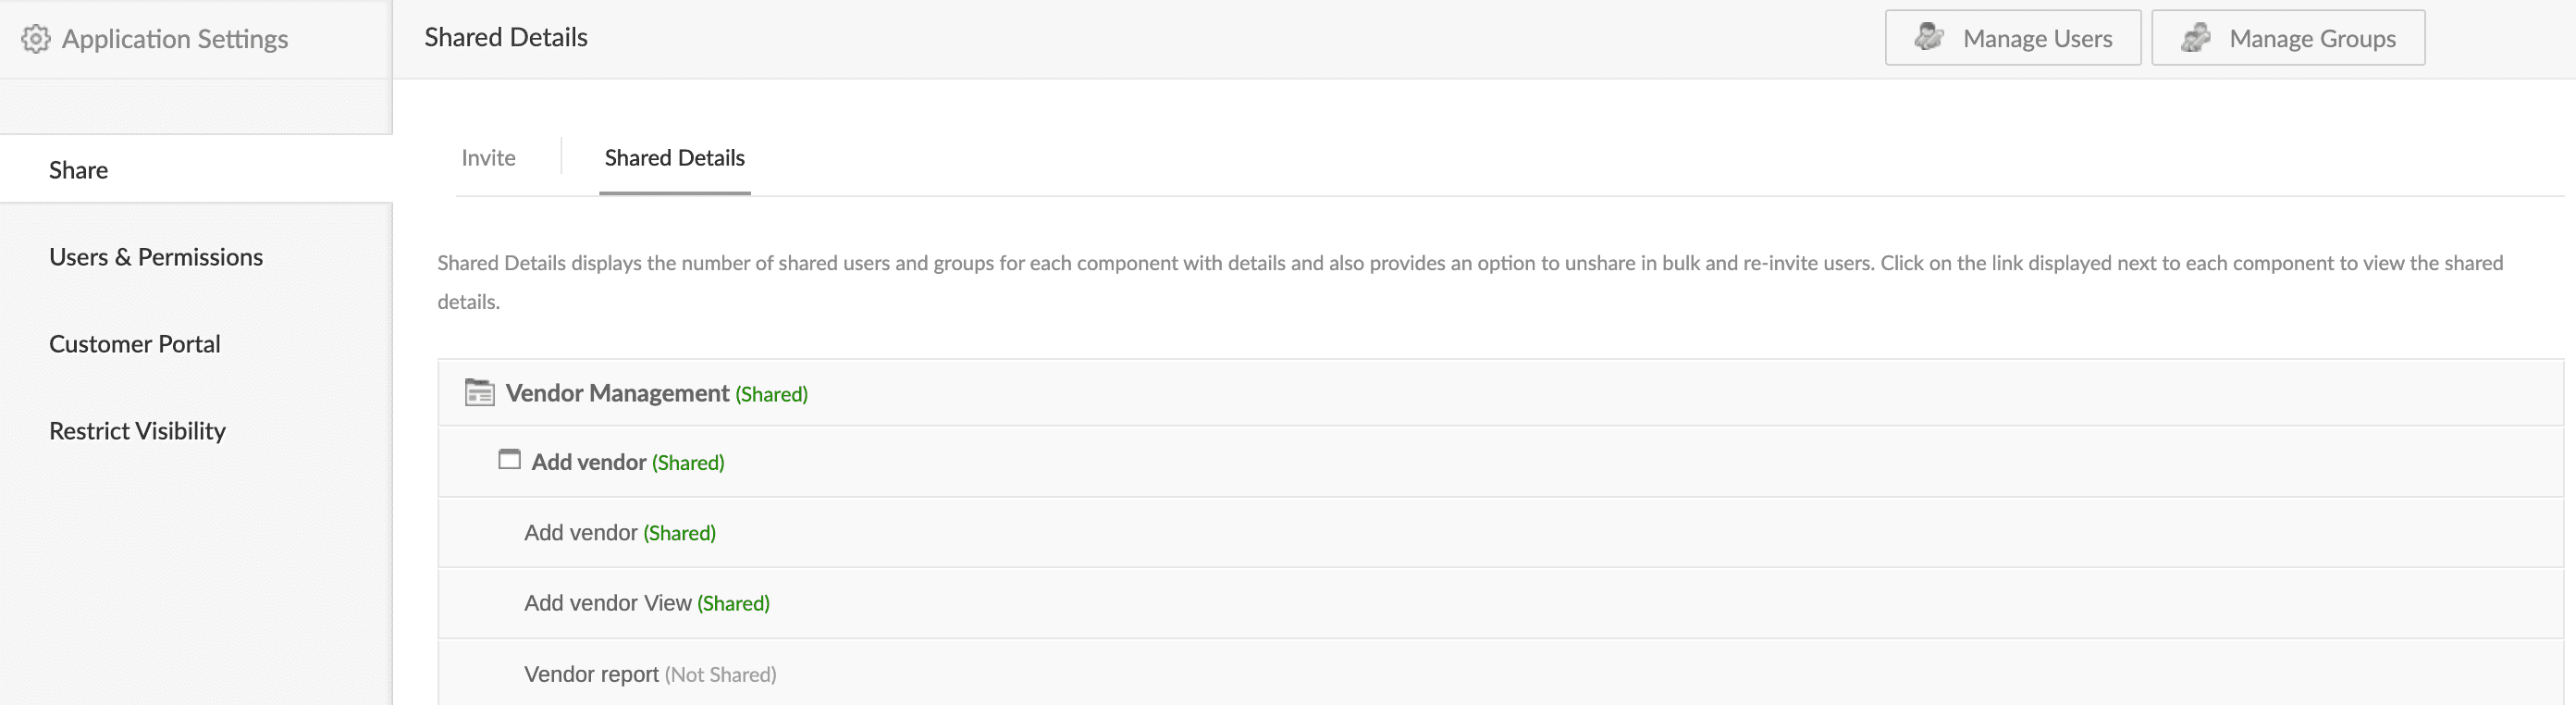Select the Vendor Management application row title
Image resolution: width=2576 pixels, height=705 pixels.
click(x=617, y=393)
